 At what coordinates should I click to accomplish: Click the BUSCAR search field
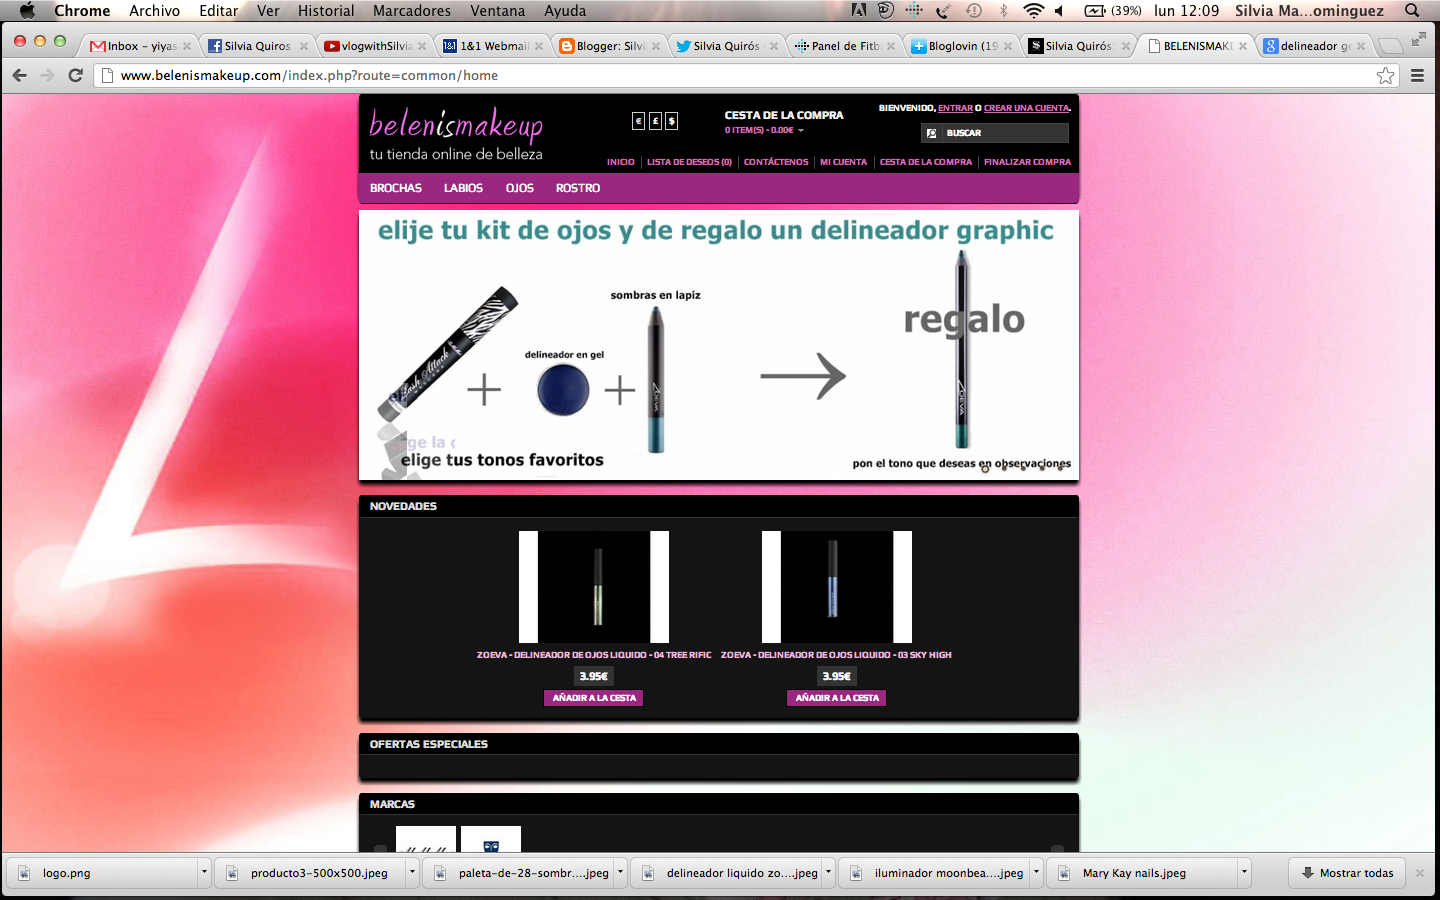pos(1005,133)
